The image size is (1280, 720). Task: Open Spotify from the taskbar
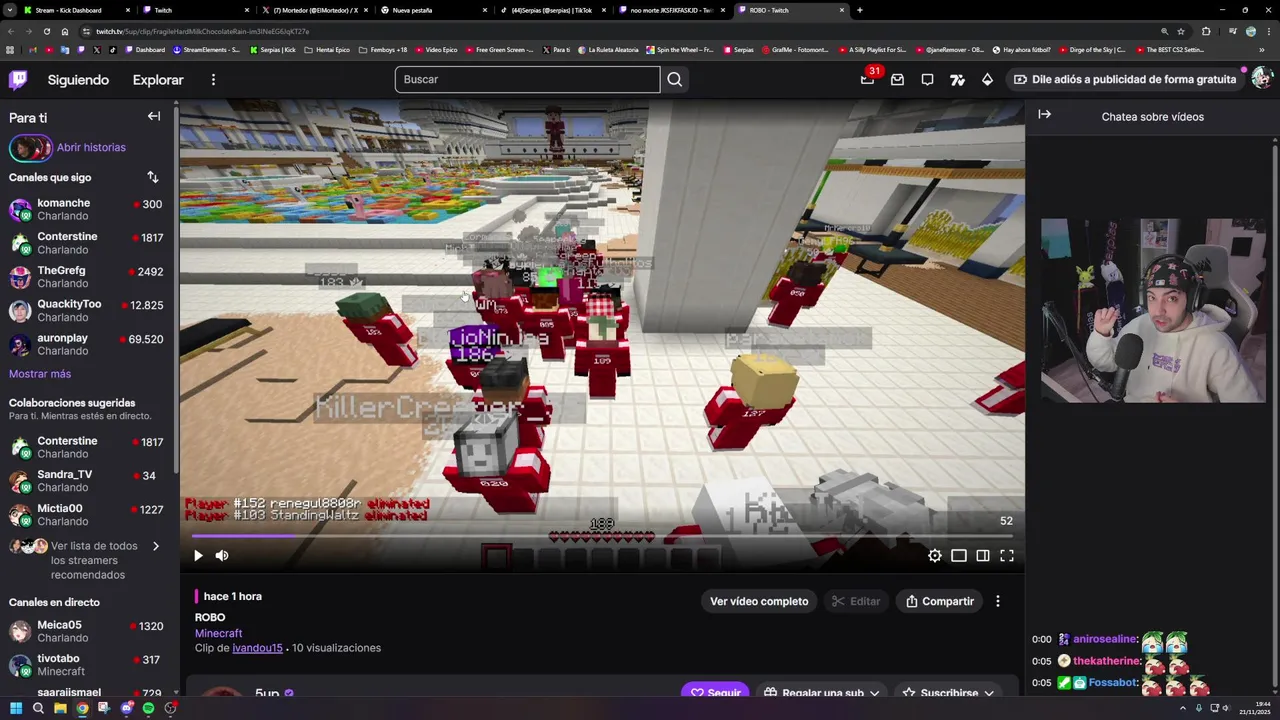point(149,708)
